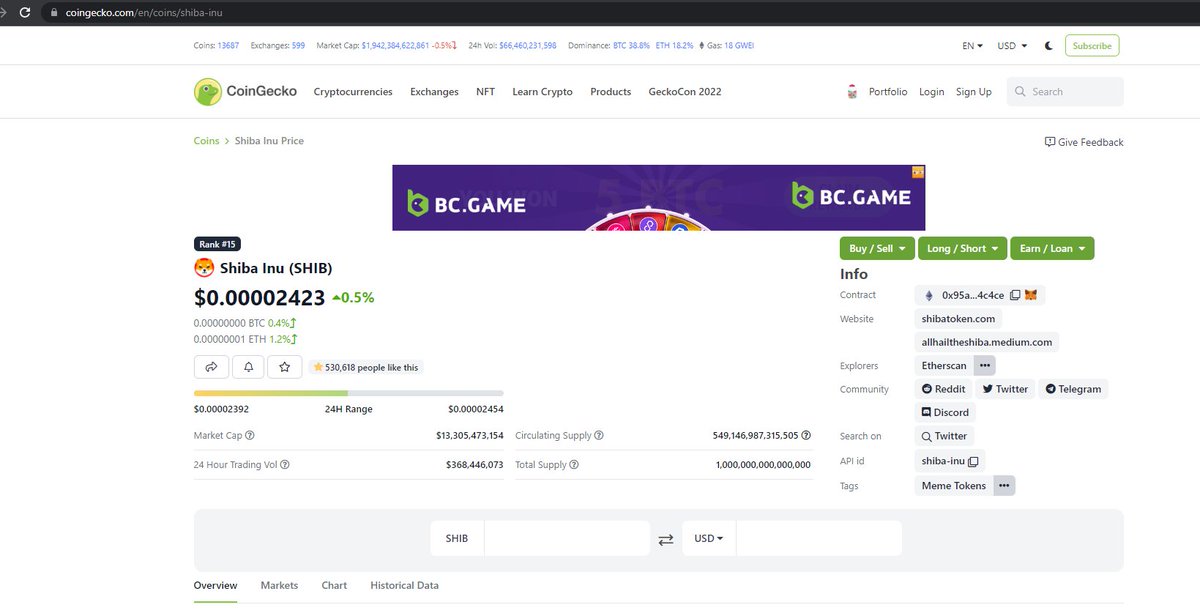The height and width of the screenshot is (613, 1200).
Task: Click the Market Cap info question icon
Action: tap(250, 436)
